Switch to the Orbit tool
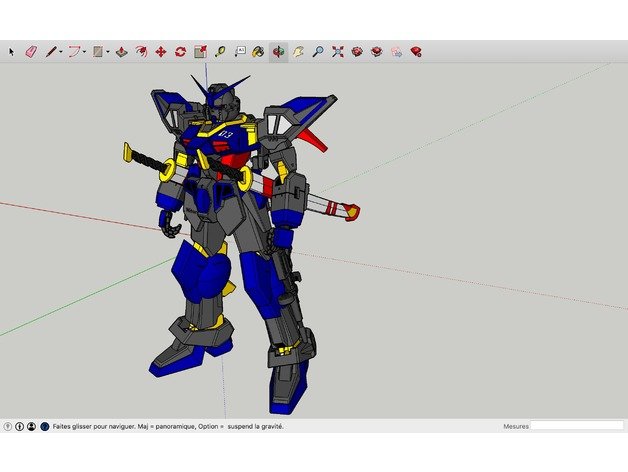The height and width of the screenshot is (472, 628). click(277, 51)
